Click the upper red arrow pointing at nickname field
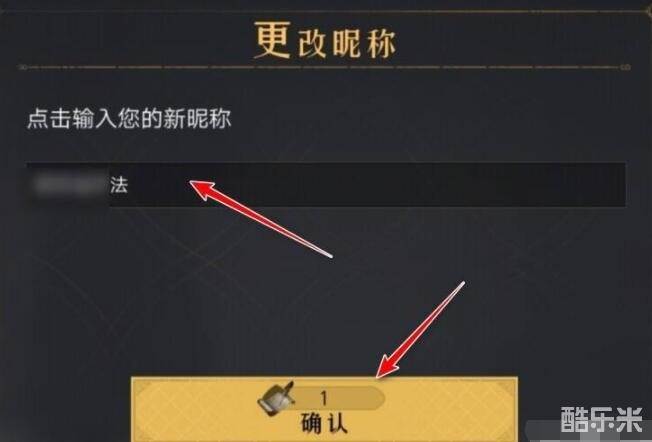 [x=261, y=219]
